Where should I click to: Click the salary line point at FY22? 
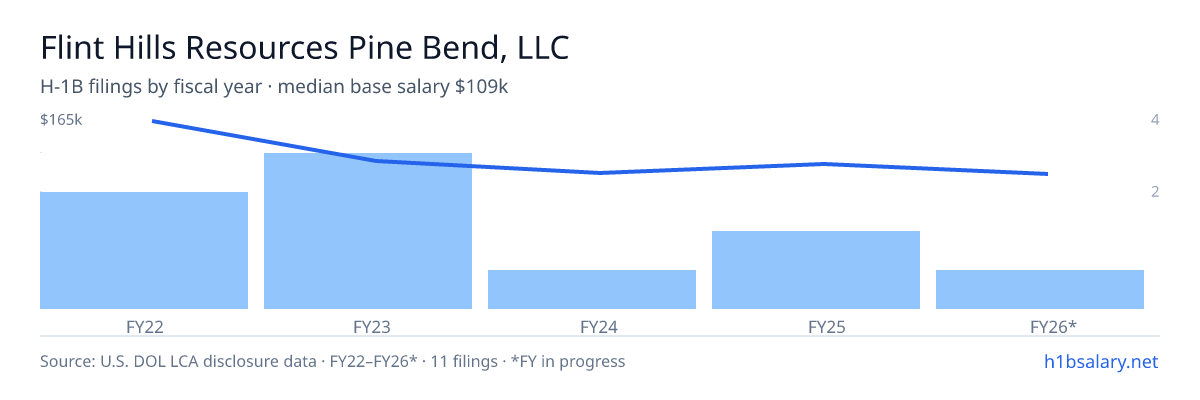pos(152,121)
